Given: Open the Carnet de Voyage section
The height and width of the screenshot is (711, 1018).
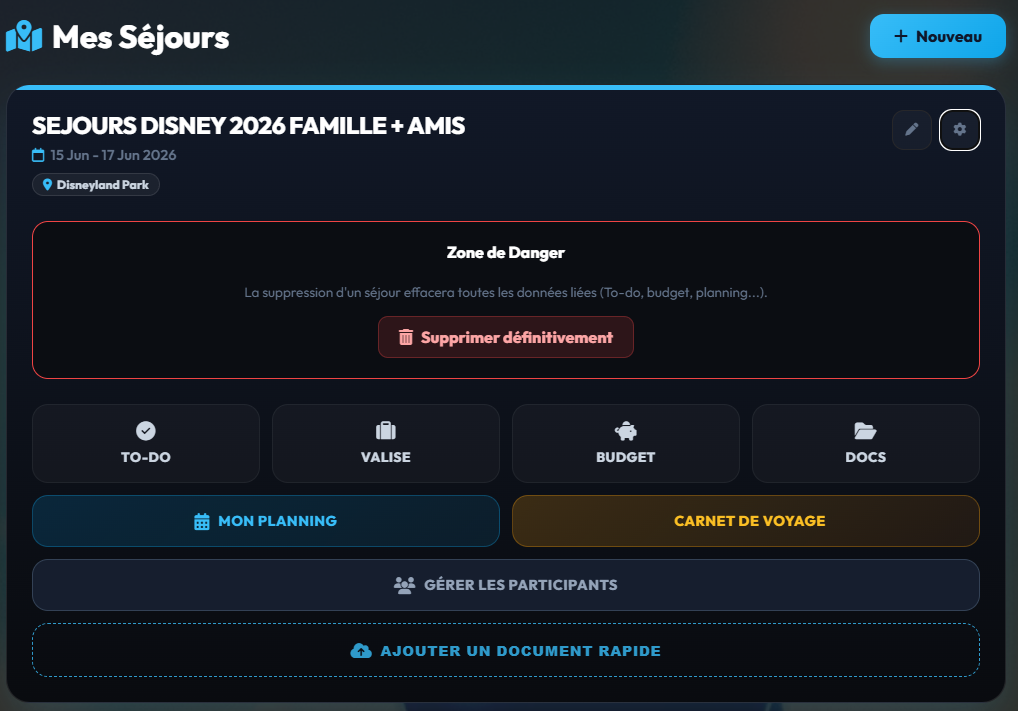Looking at the screenshot, I should 746,521.
